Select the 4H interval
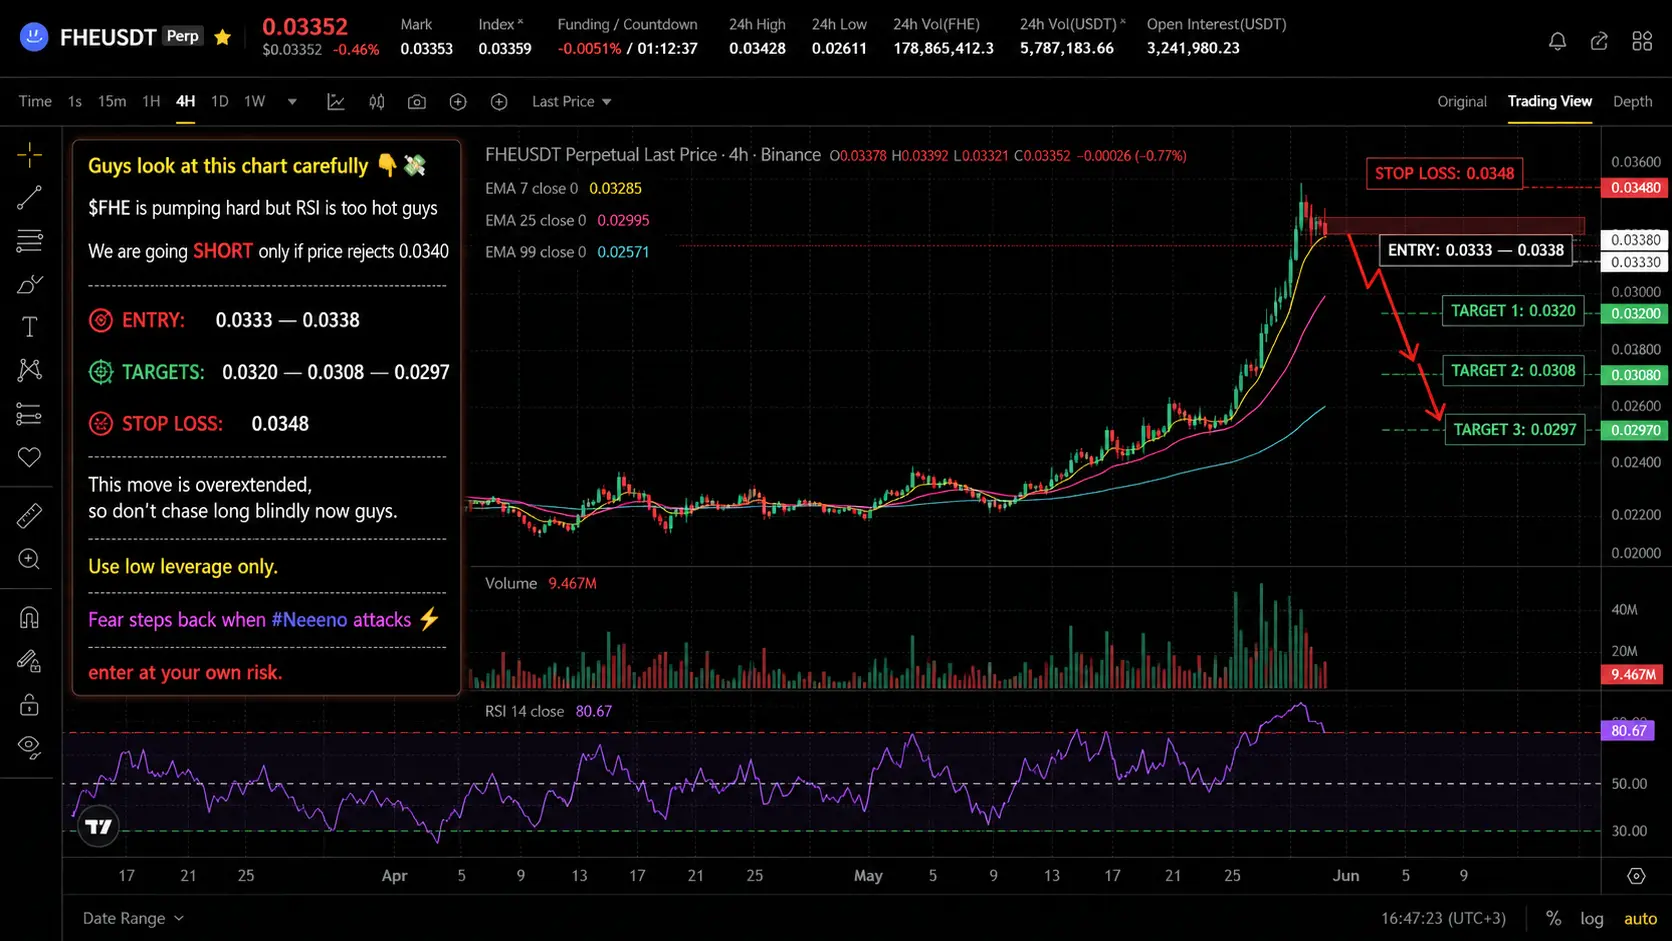 pyautogui.click(x=185, y=102)
